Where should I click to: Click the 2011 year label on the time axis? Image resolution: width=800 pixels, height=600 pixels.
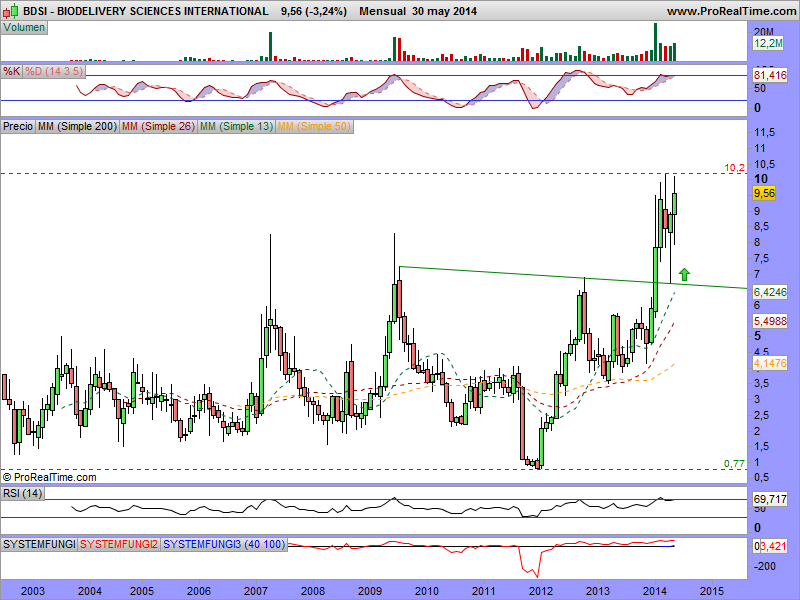click(484, 591)
